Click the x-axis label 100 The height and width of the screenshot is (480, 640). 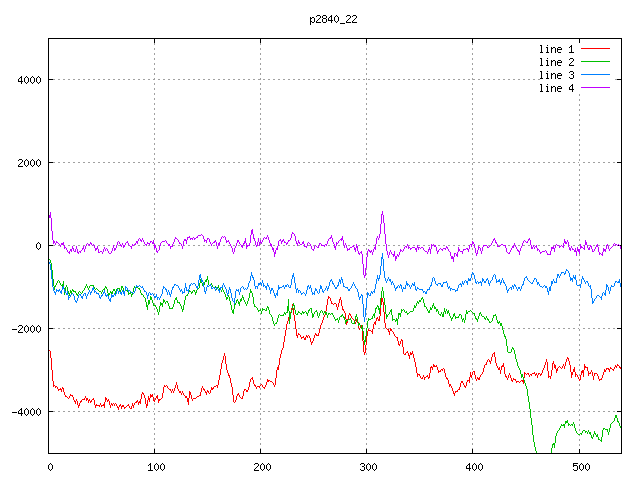click(156, 467)
